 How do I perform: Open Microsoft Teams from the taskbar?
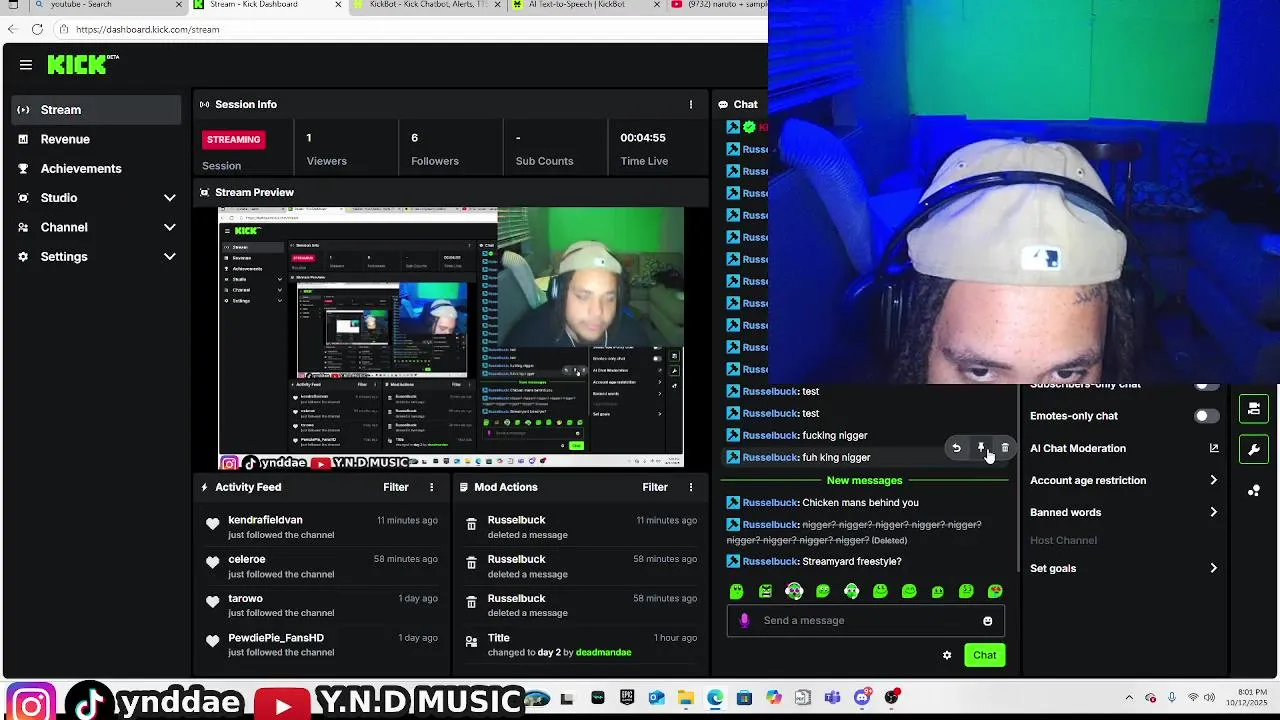click(832, 698)
